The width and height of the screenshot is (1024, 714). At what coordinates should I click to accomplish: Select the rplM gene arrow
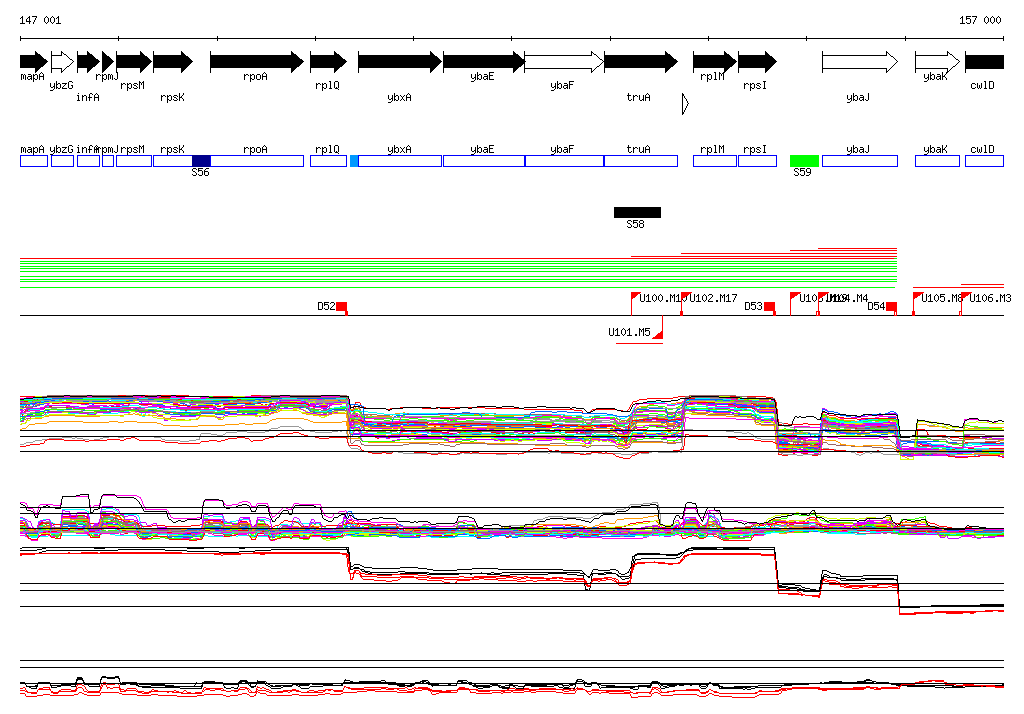coord(715,62)
